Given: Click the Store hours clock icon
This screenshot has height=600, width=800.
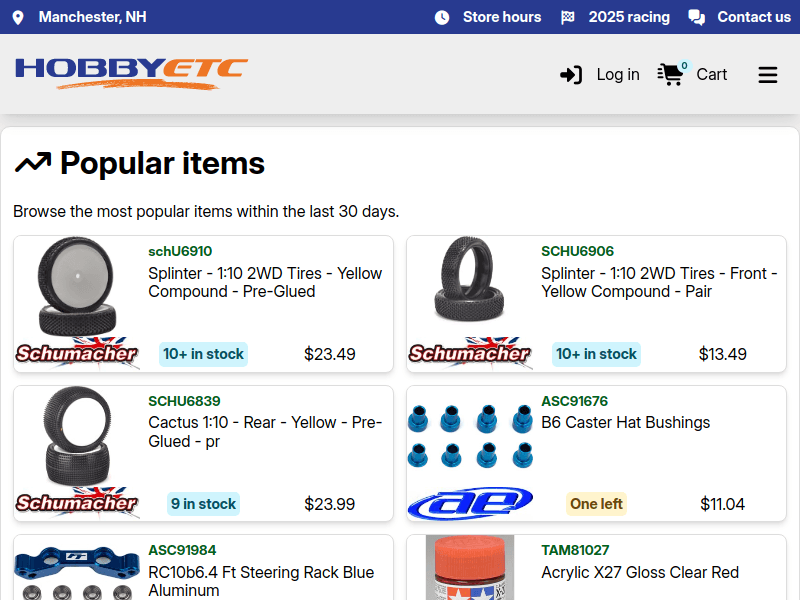Looking at the screenshot, I should tap(442, 17).
